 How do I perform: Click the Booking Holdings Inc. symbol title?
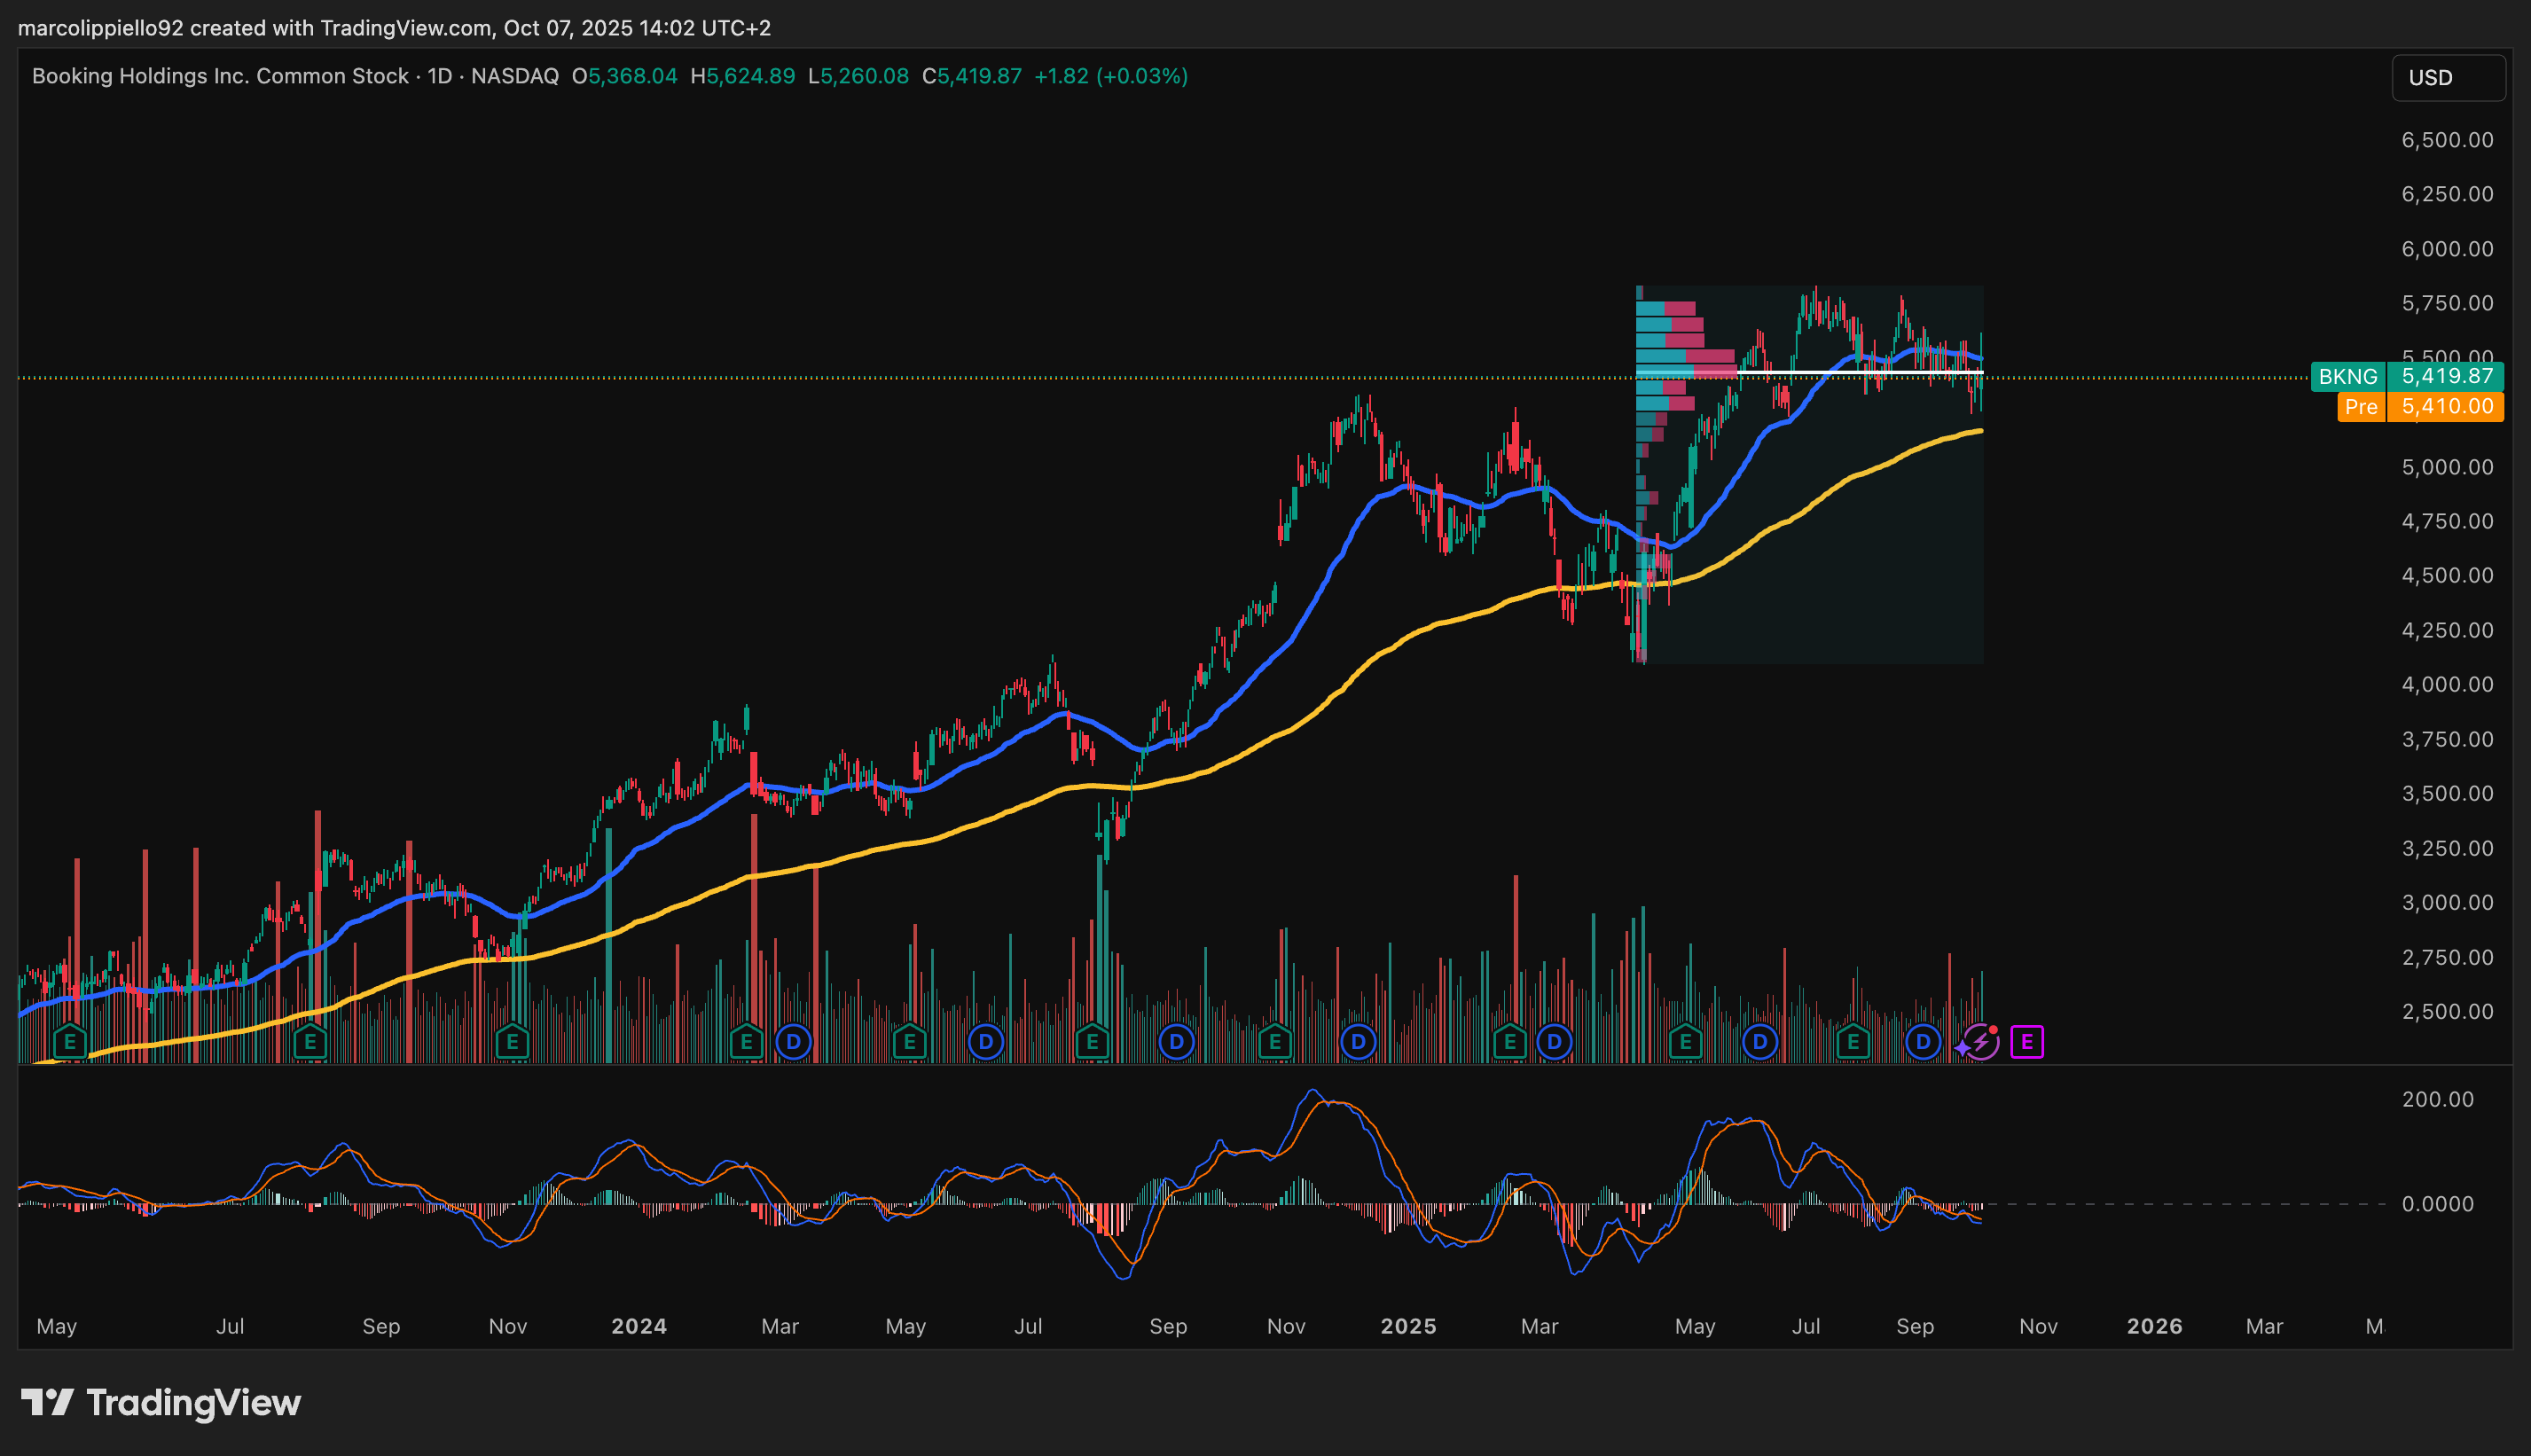point(220,76)
